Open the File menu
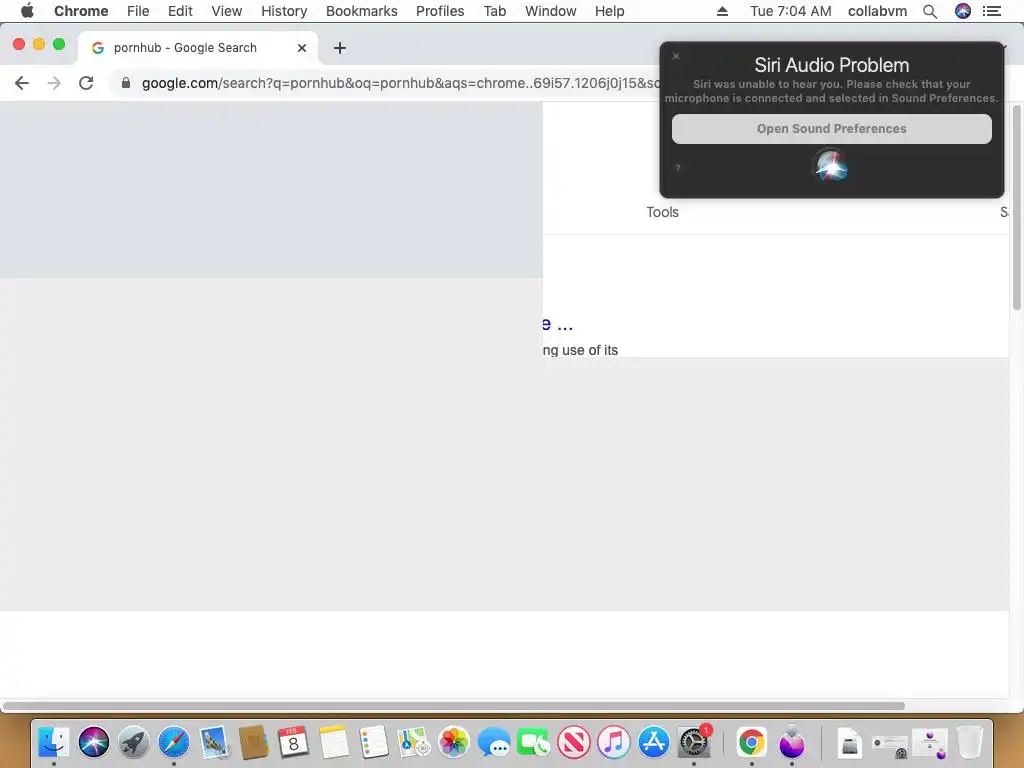The height and width of the screenshot is (768, 1024). 138,11
